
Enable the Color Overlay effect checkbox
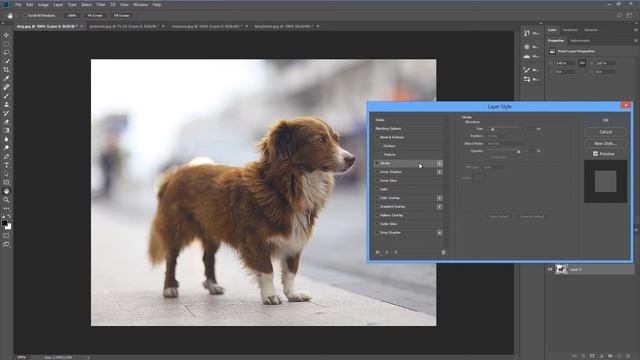point(377,198)
